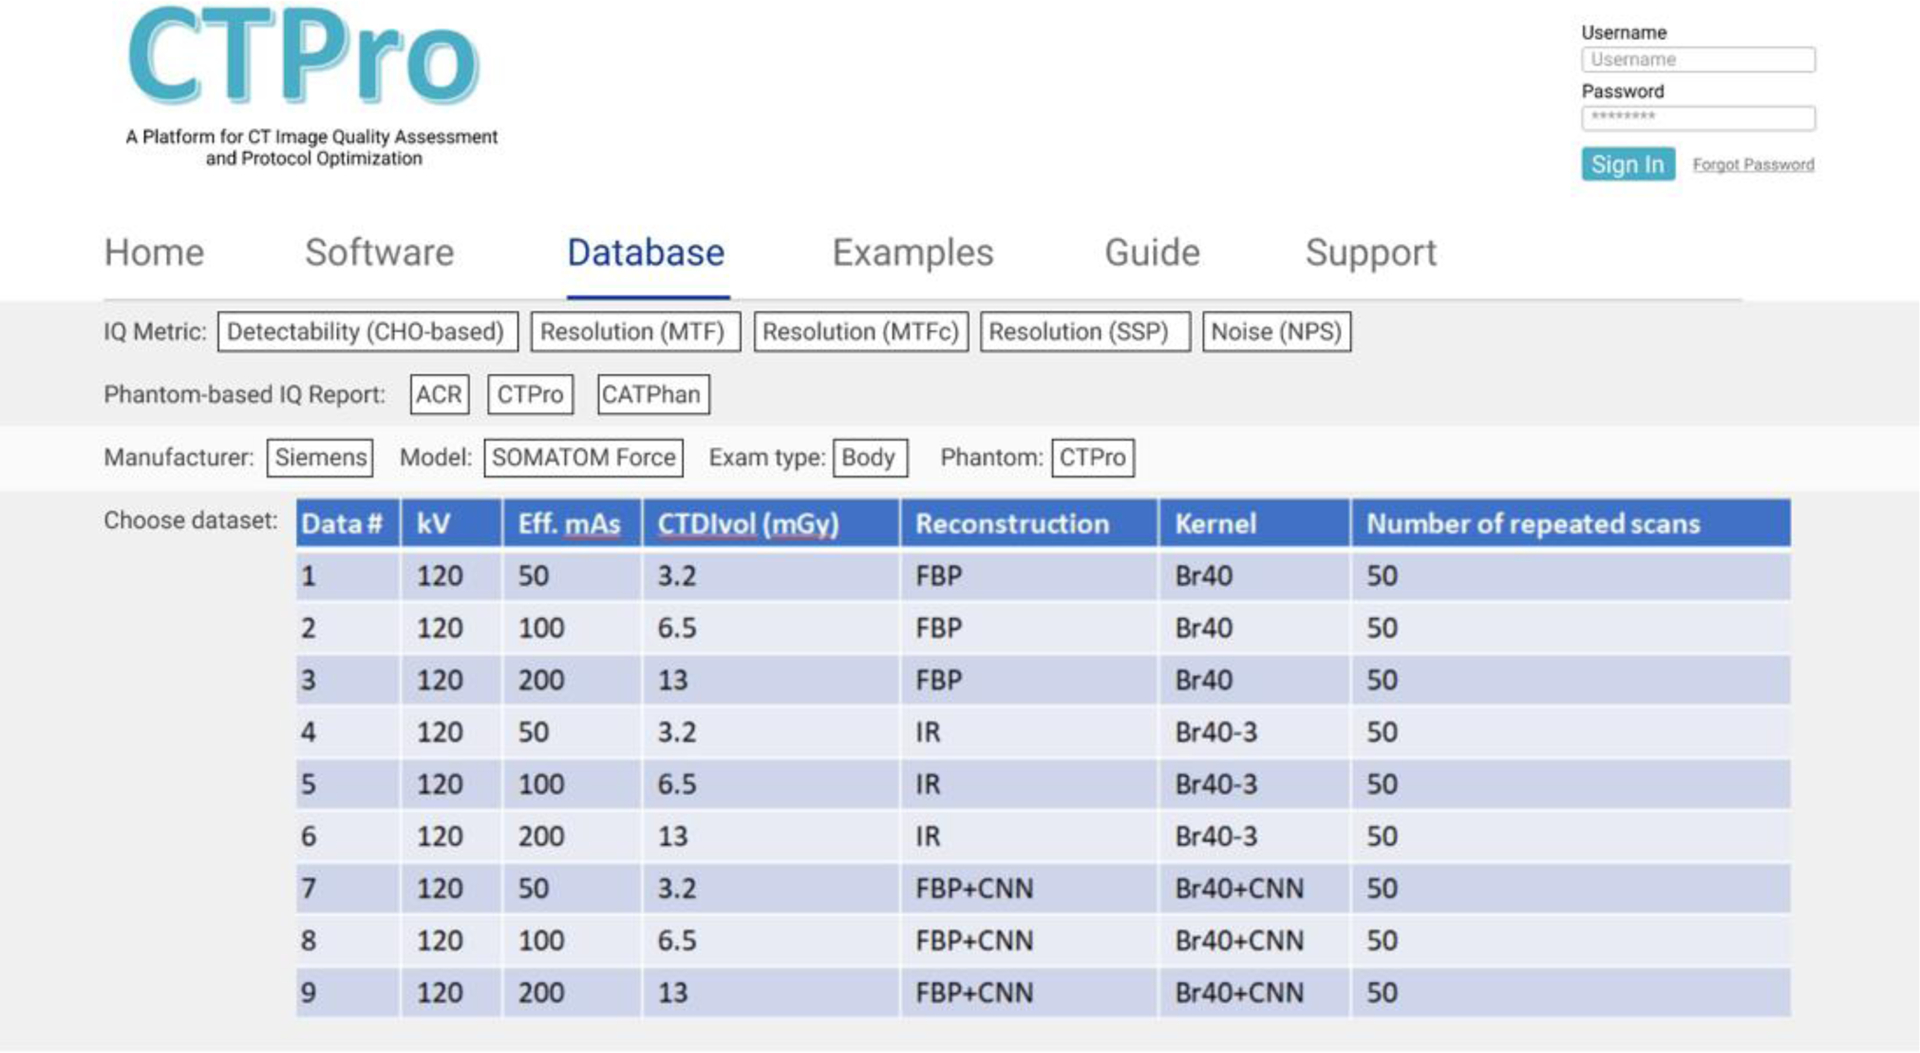1920x1053 pixels.
Task: Click IR reconstruction in row 6
Action: pos(928,836)
